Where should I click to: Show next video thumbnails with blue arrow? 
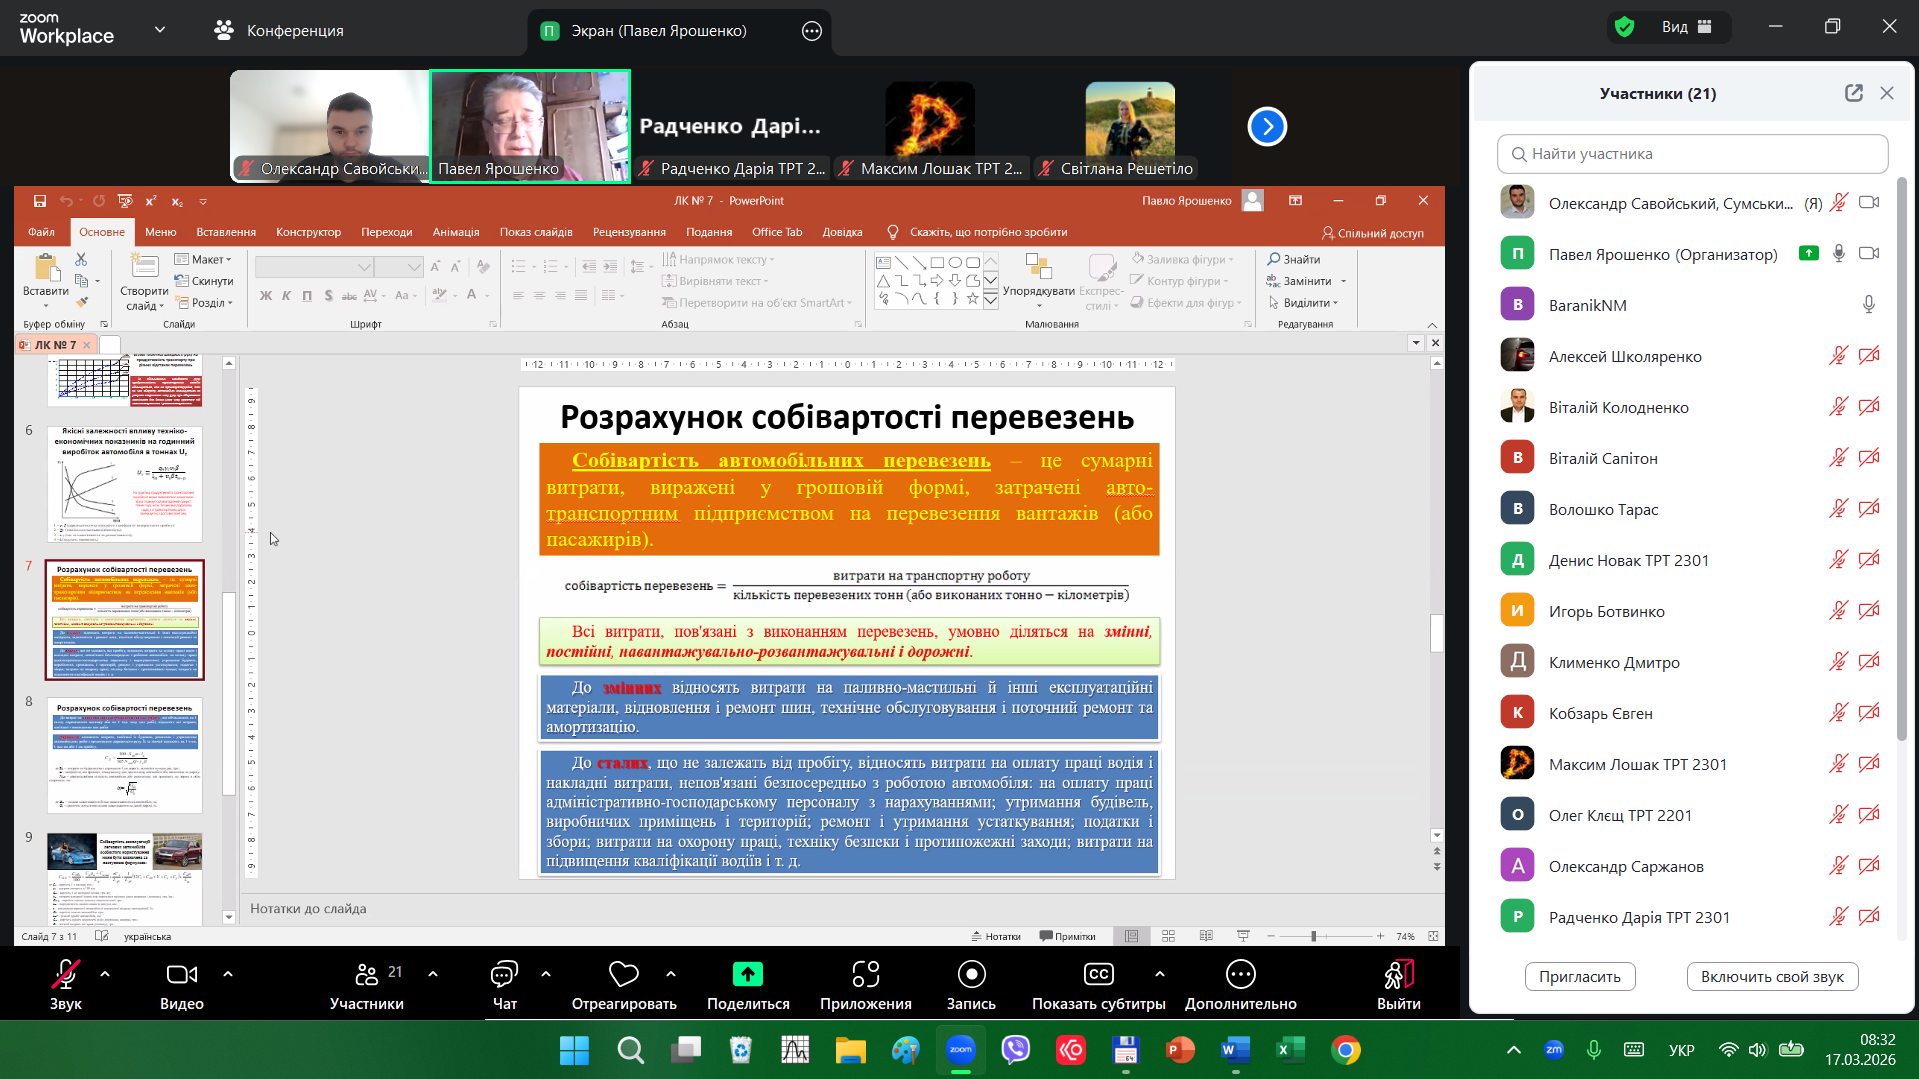(1267, 127)
